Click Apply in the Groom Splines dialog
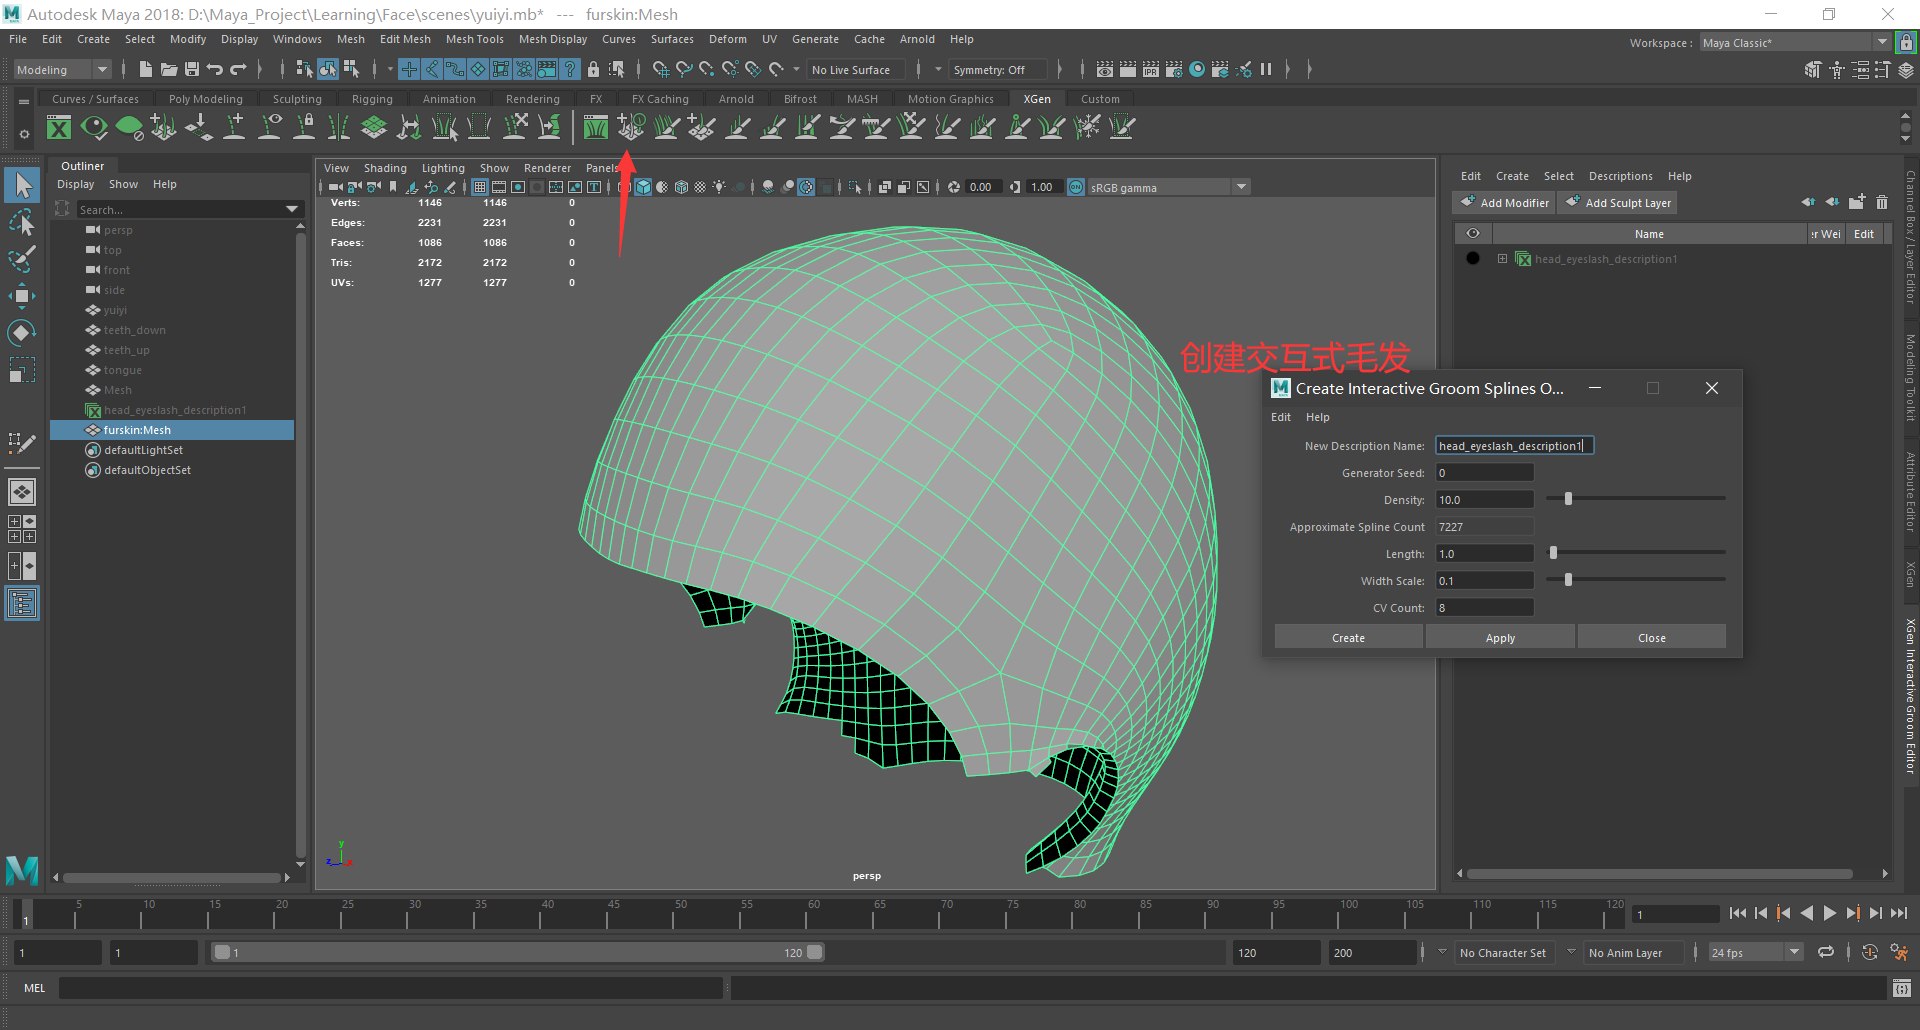The image size is (1920, 1030). click(x=1500, y=637)
